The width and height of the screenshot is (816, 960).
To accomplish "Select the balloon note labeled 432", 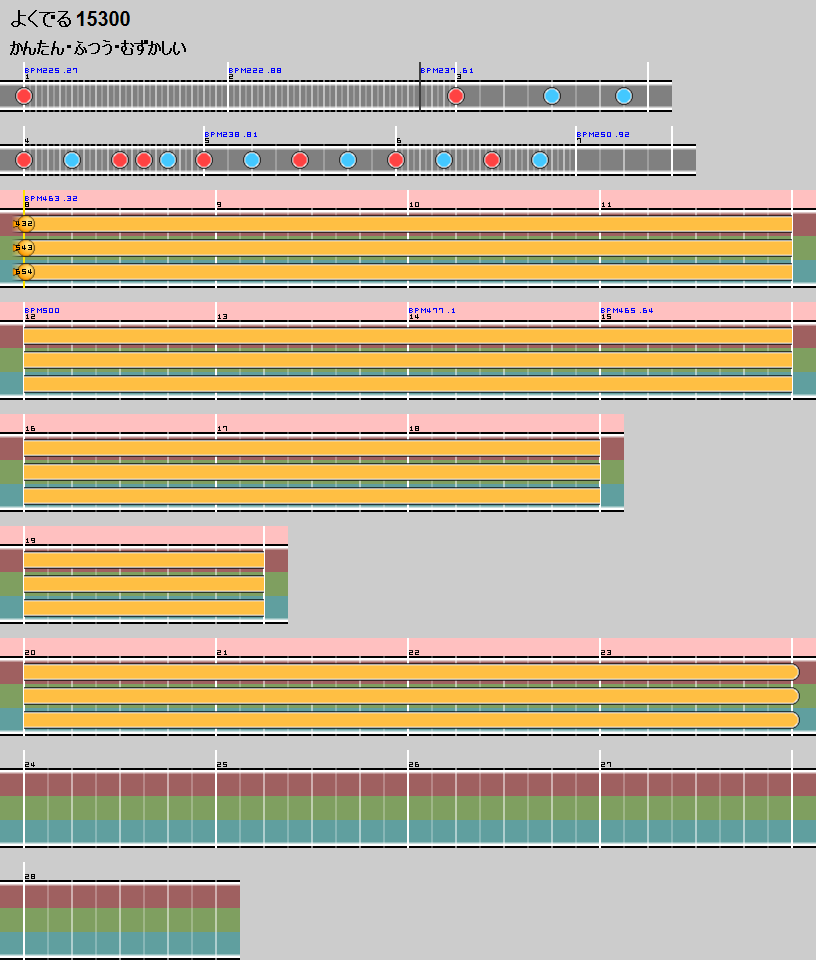I will point(25,224).
